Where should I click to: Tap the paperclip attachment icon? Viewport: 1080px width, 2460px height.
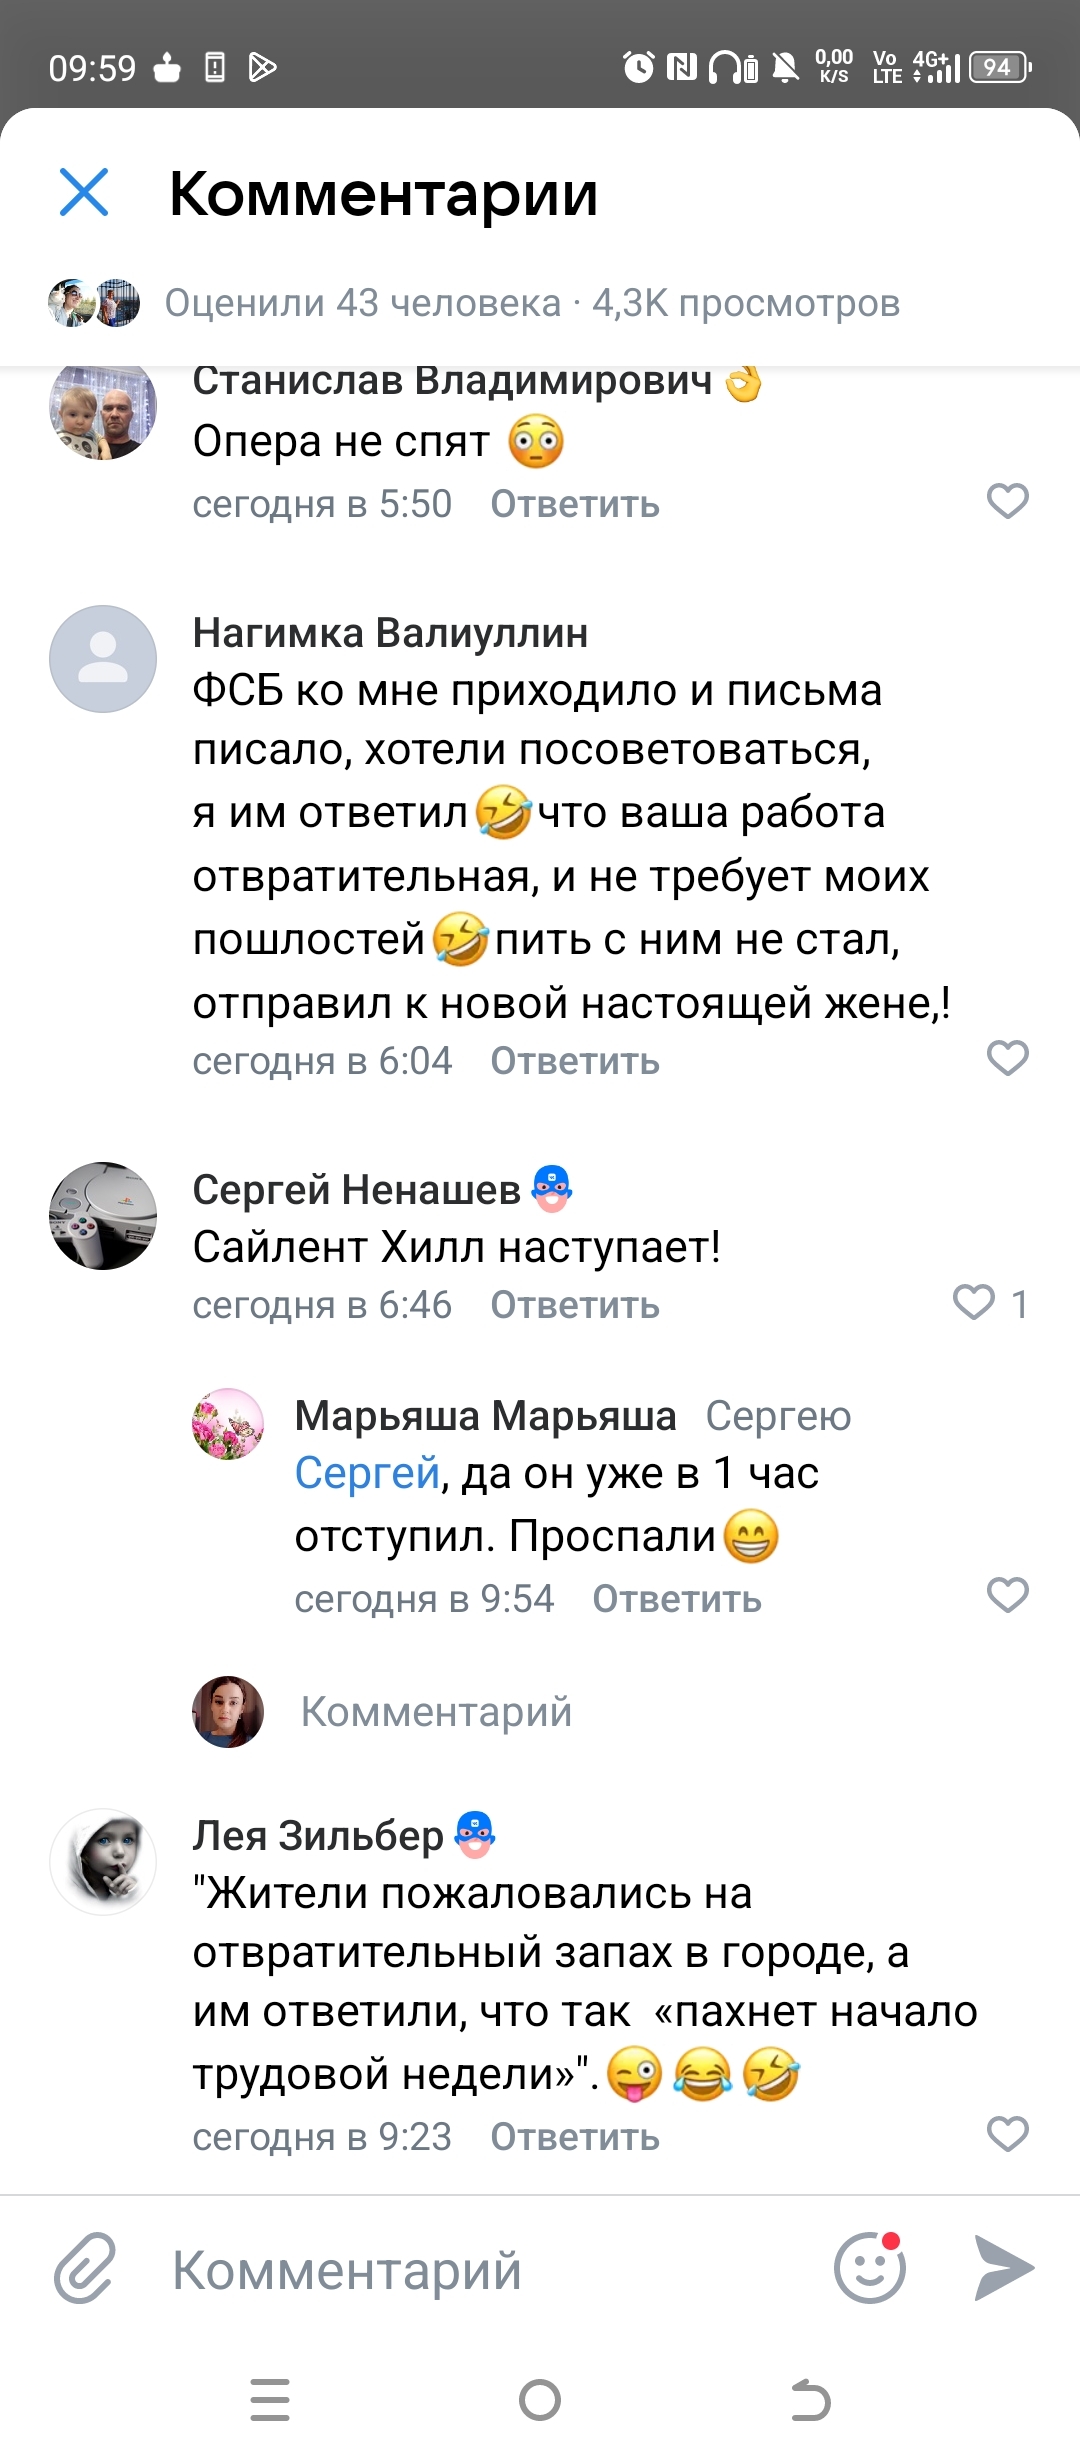[85, 2268]
